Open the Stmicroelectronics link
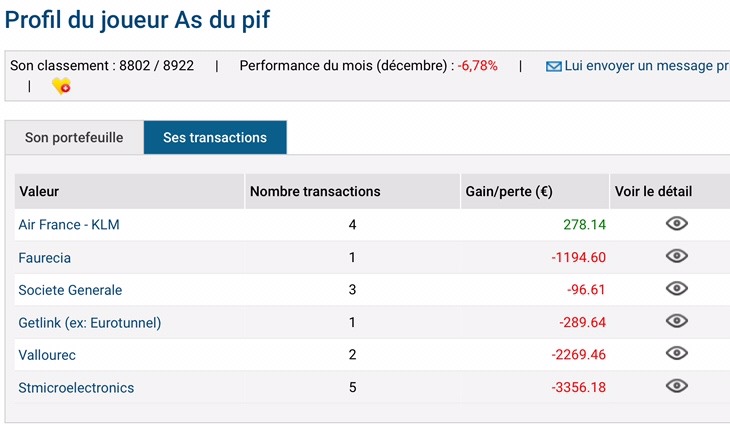The height and width of the screenshot is (424, 730). point(76,388)
